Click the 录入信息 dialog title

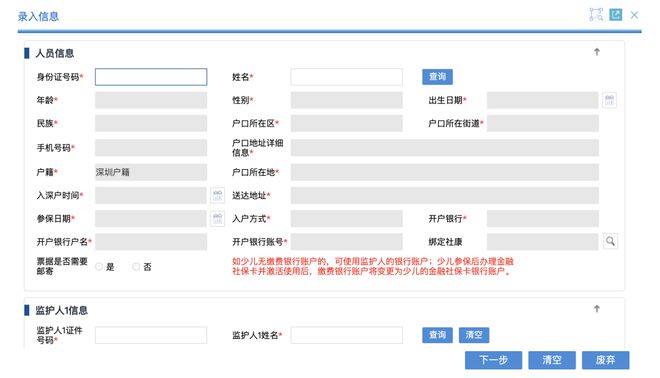tap(38, 16)
